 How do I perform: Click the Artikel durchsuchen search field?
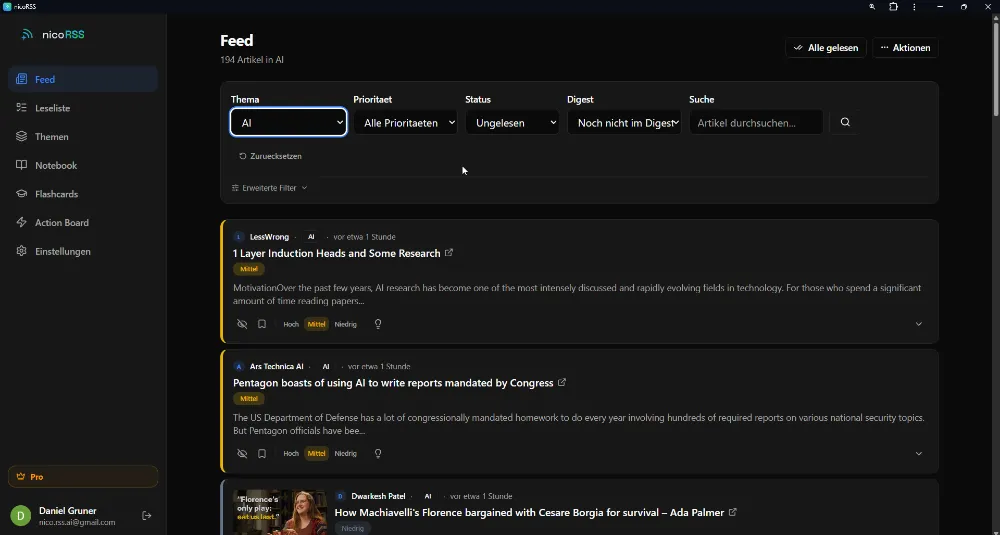756,122
